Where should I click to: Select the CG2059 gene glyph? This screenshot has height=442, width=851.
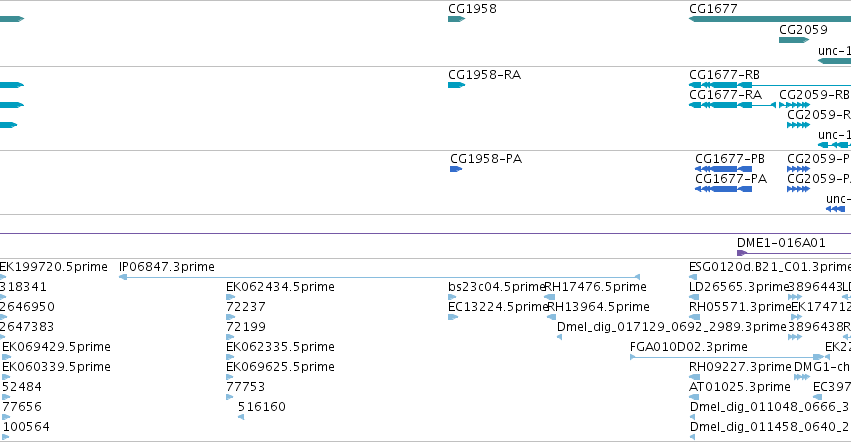pyautogui.click(x=793, y=40)
